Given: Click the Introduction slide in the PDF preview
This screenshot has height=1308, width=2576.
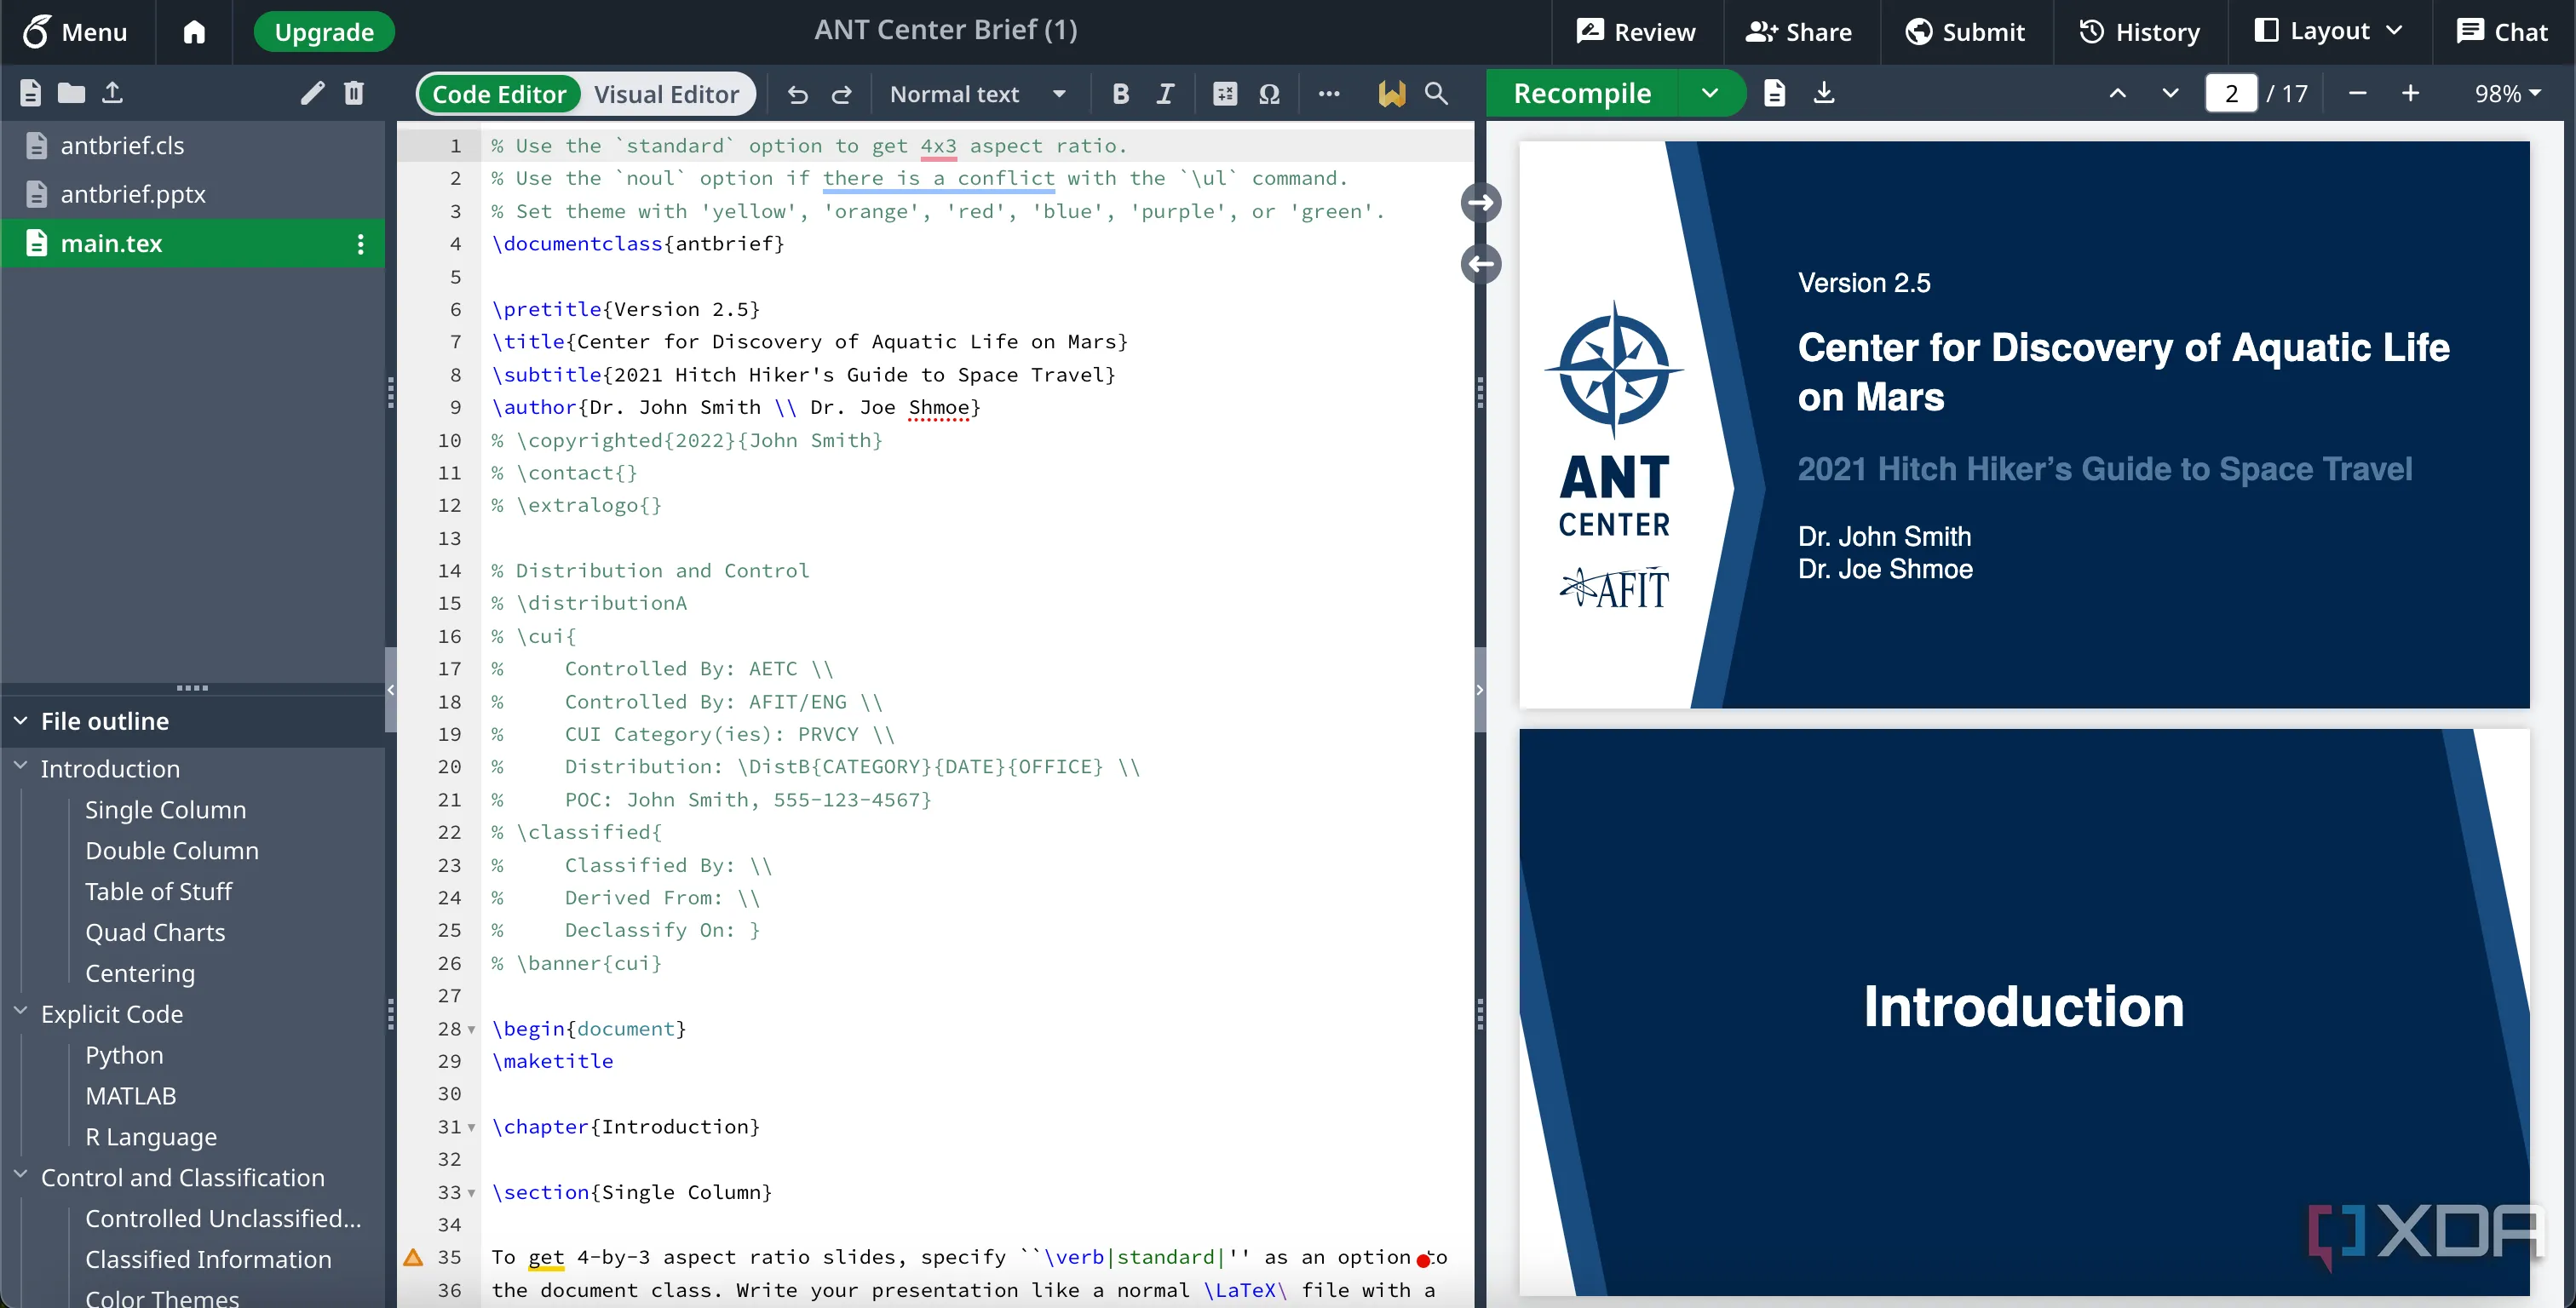Looking at the screenshot, I should pyautogui.click(x=2024, y=1010).
